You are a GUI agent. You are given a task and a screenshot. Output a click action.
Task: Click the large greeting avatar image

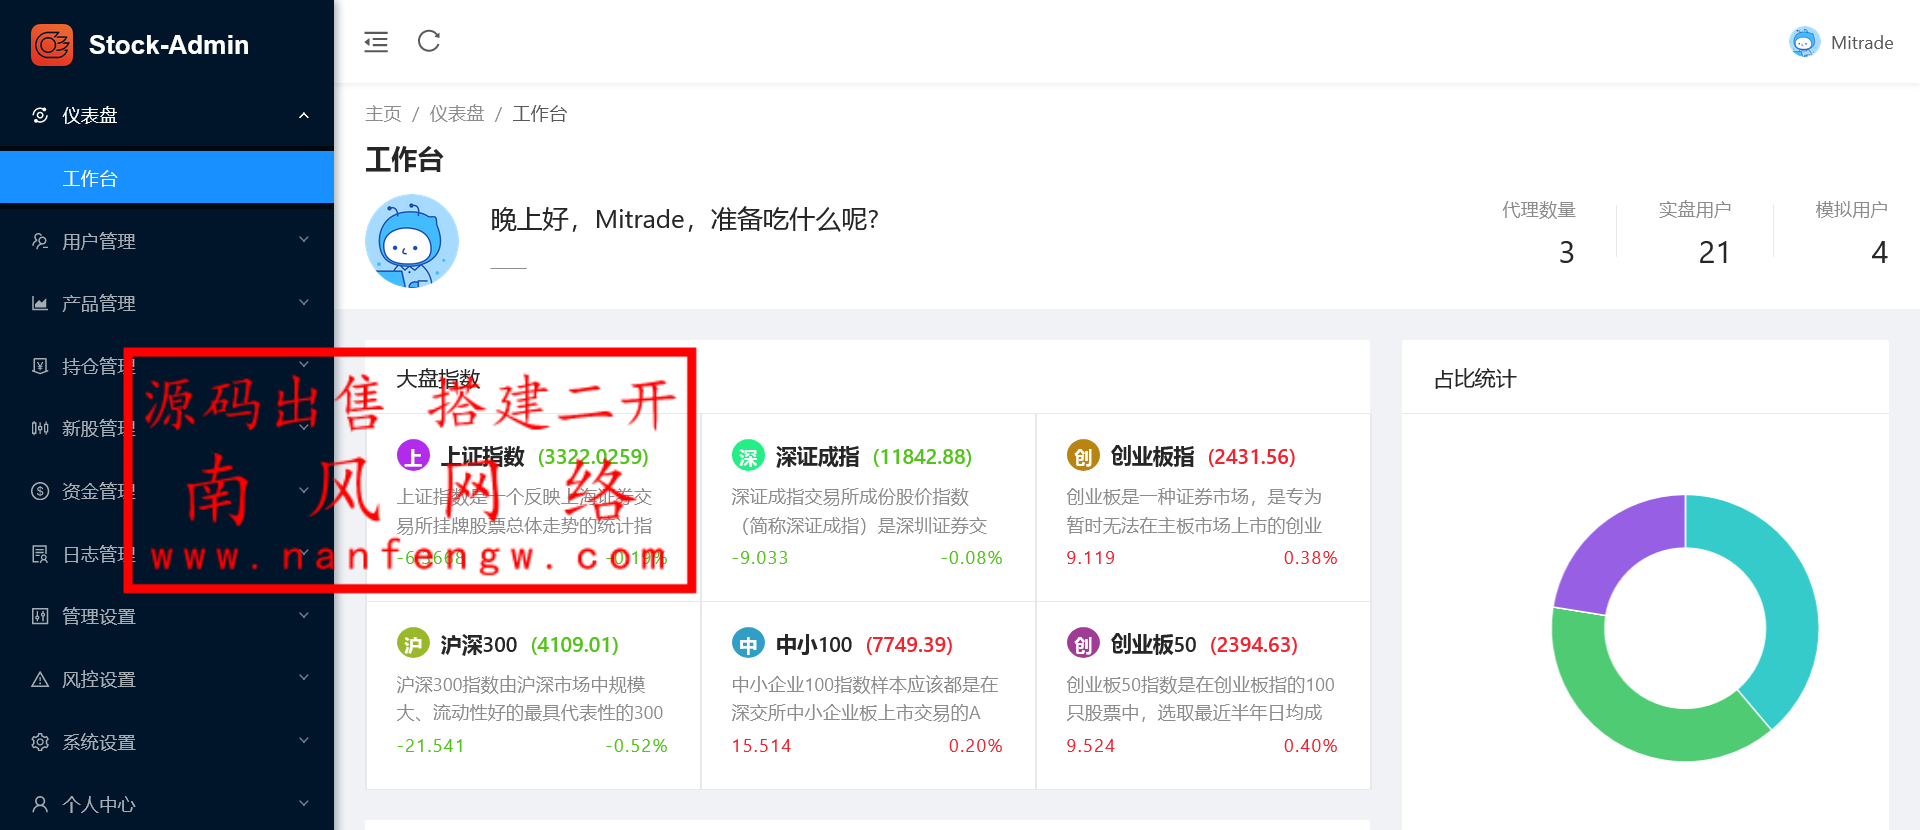pyautogui.click(x=412, y=241)
